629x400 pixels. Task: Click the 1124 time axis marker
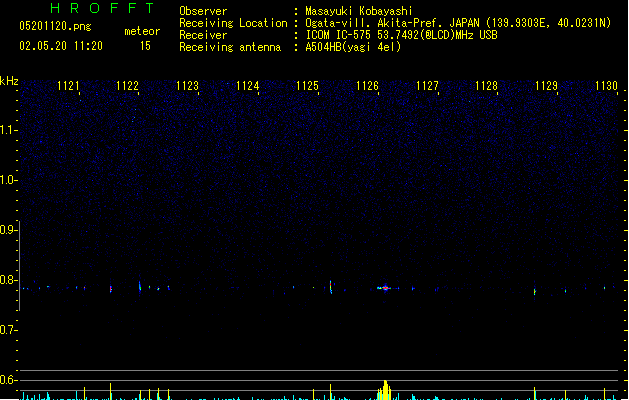(x=248, y=86)
